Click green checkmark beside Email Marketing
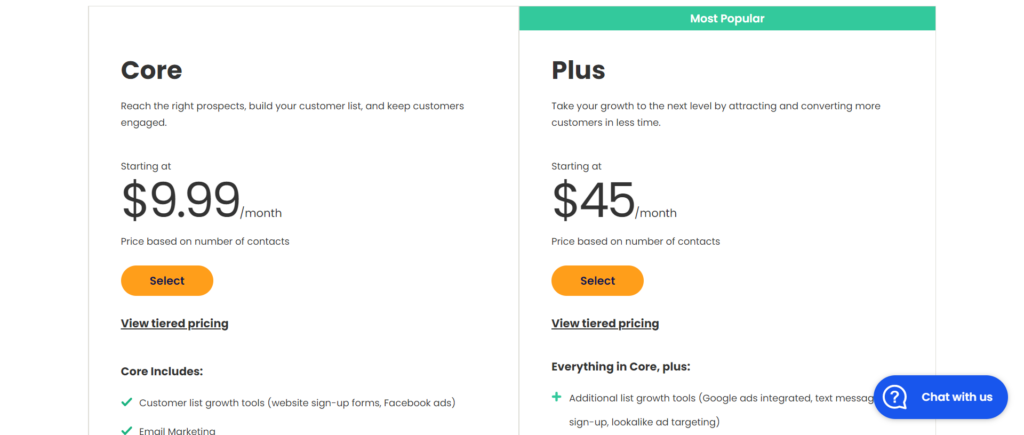 coord(127,430)
